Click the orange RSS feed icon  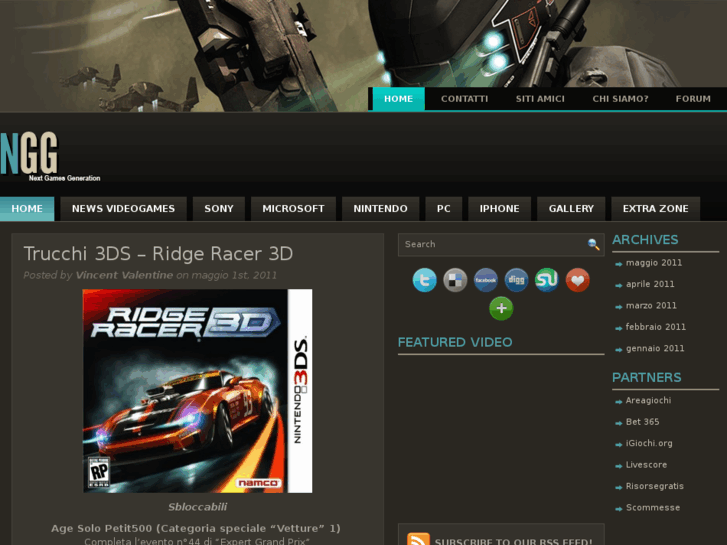[x=418, y=539]
